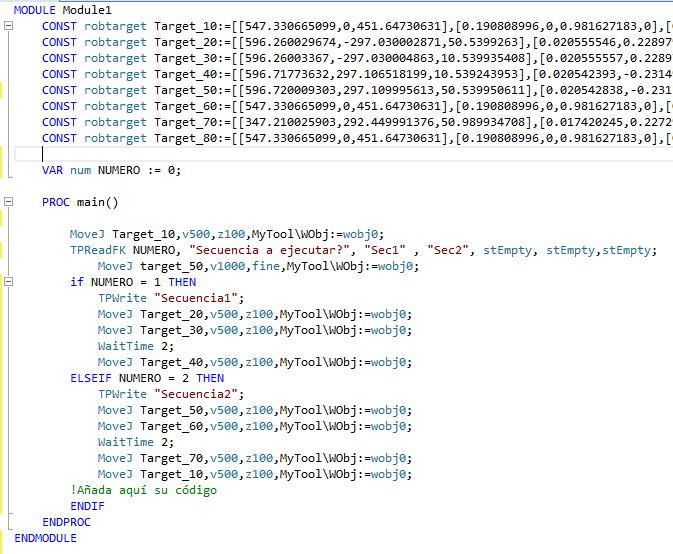The height and width of the screenshot is (554, 673).
Task: Click the 'MoveJ target_50,v1000,fine' line
Action: tap(258, 266)
